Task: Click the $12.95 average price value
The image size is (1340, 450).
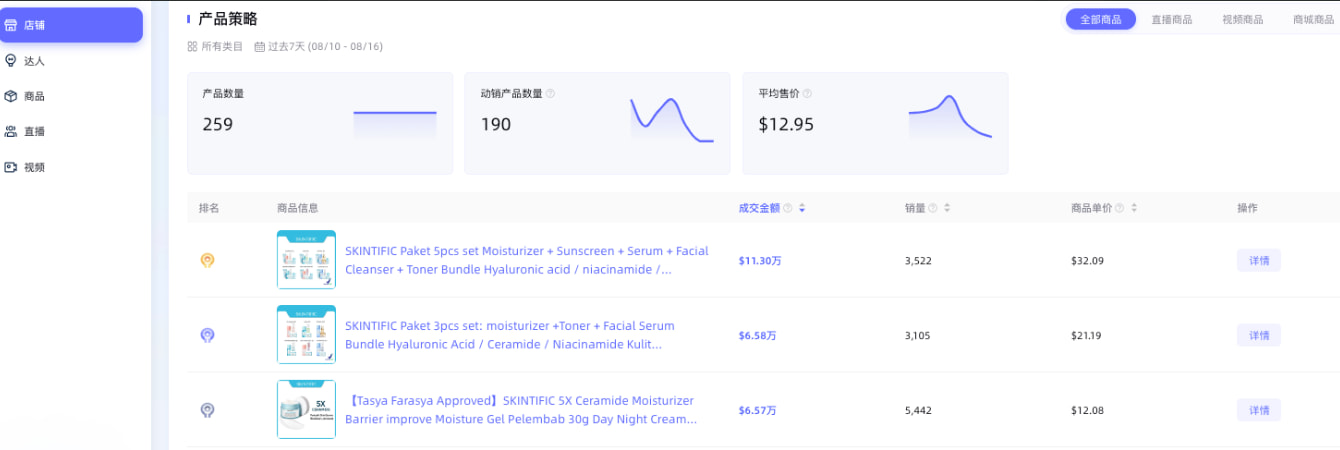Action: coord(786,124)
